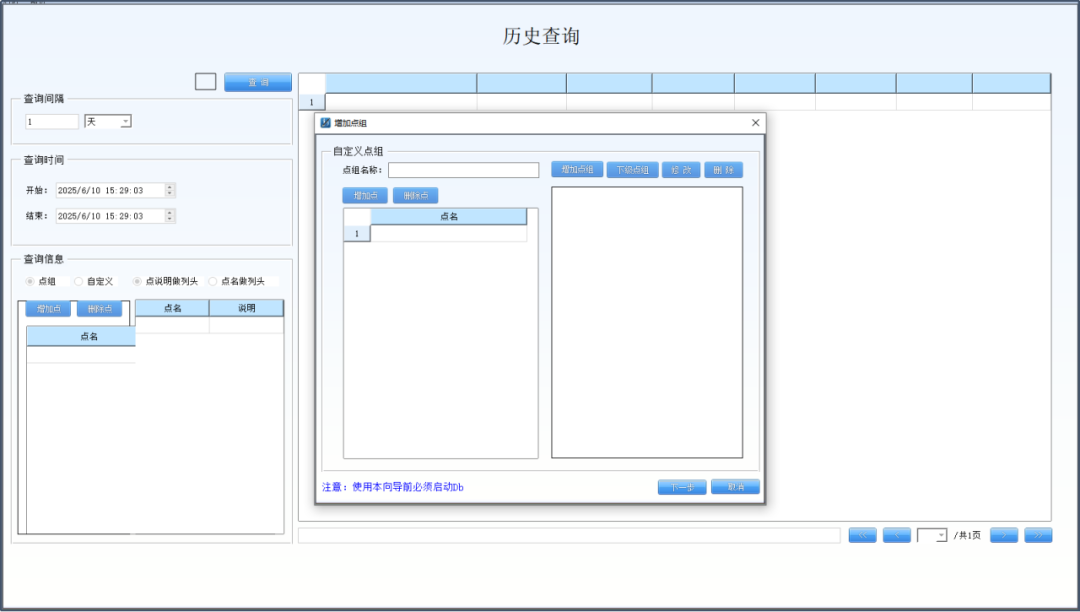1080x612 pixels.
Task: Select row 1 header in results grid
Action: [311, 102]
